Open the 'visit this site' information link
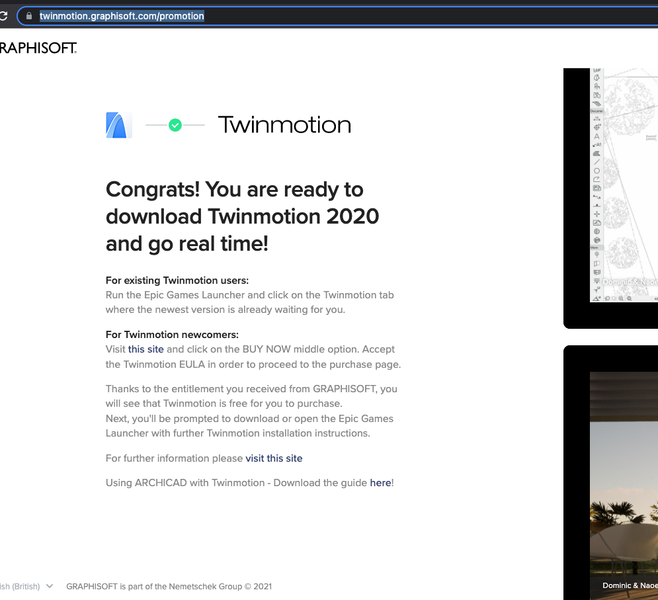The height and width of the screenshot is (600, 658). (274, 458)
